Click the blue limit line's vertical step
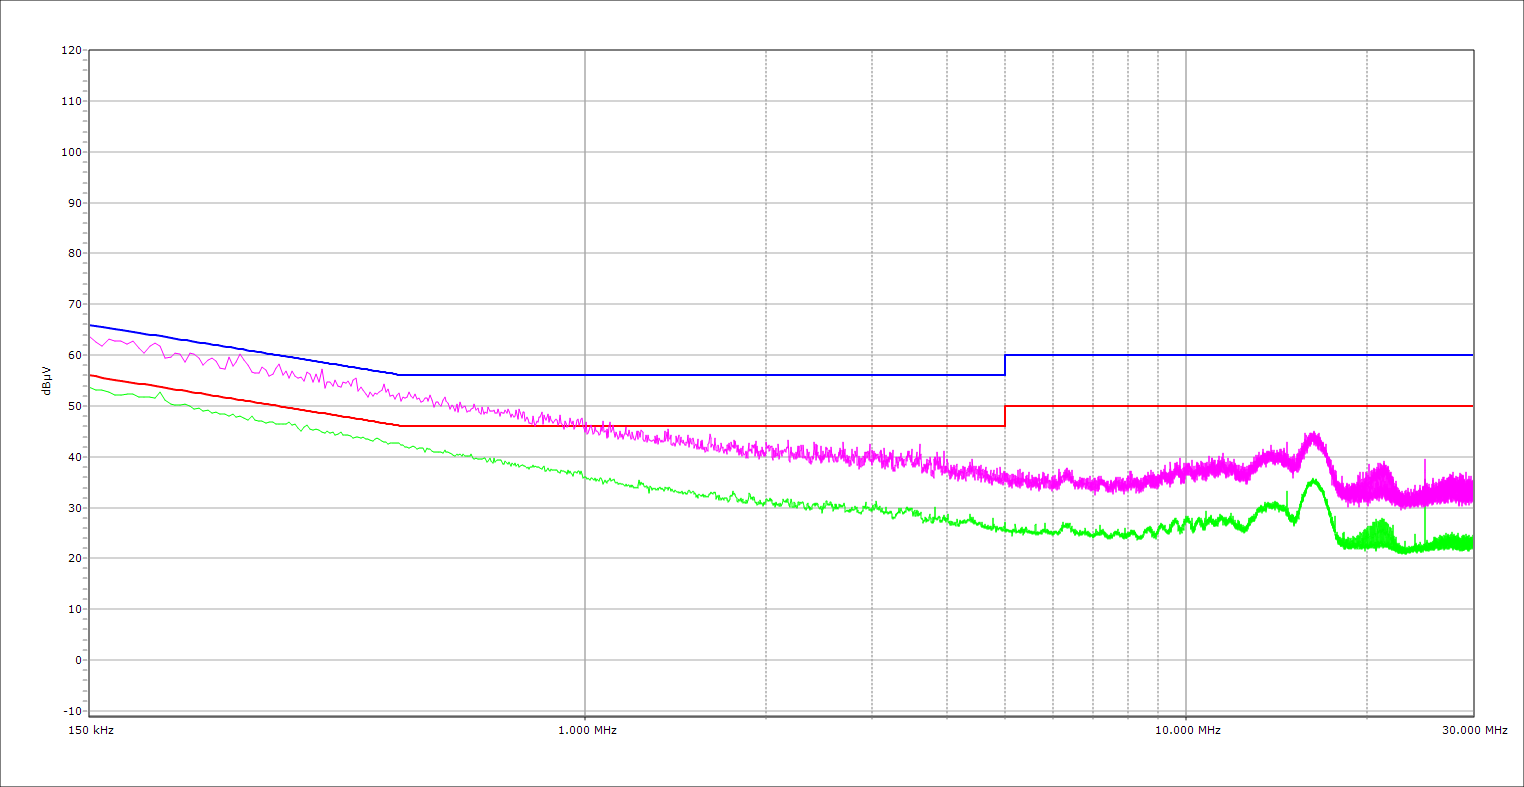The width and height of the screenshot is (1524, 787). click(x=1005, y=365)
